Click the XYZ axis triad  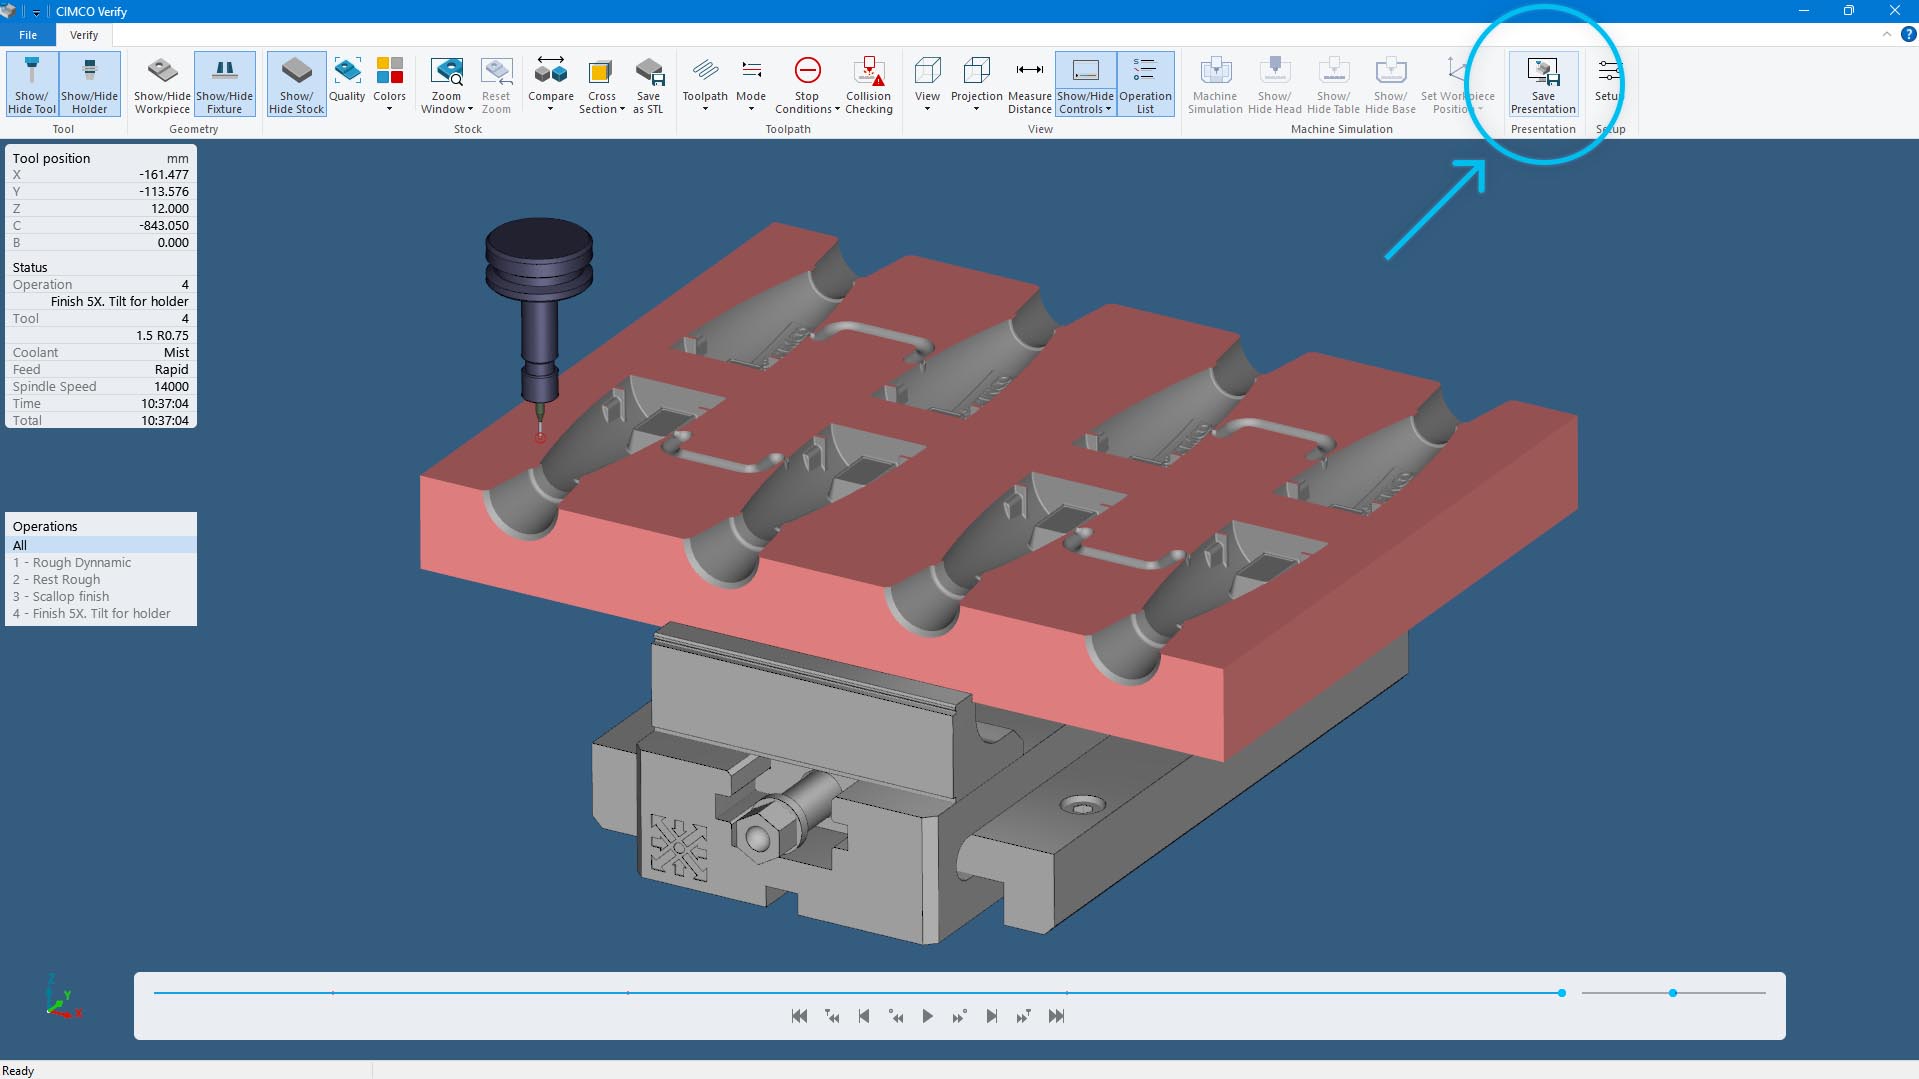(x=63, y=998)
